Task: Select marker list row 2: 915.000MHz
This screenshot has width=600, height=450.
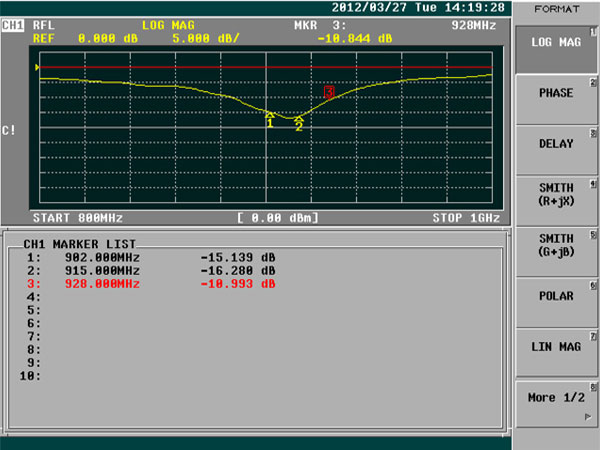Action: [151, 271]
